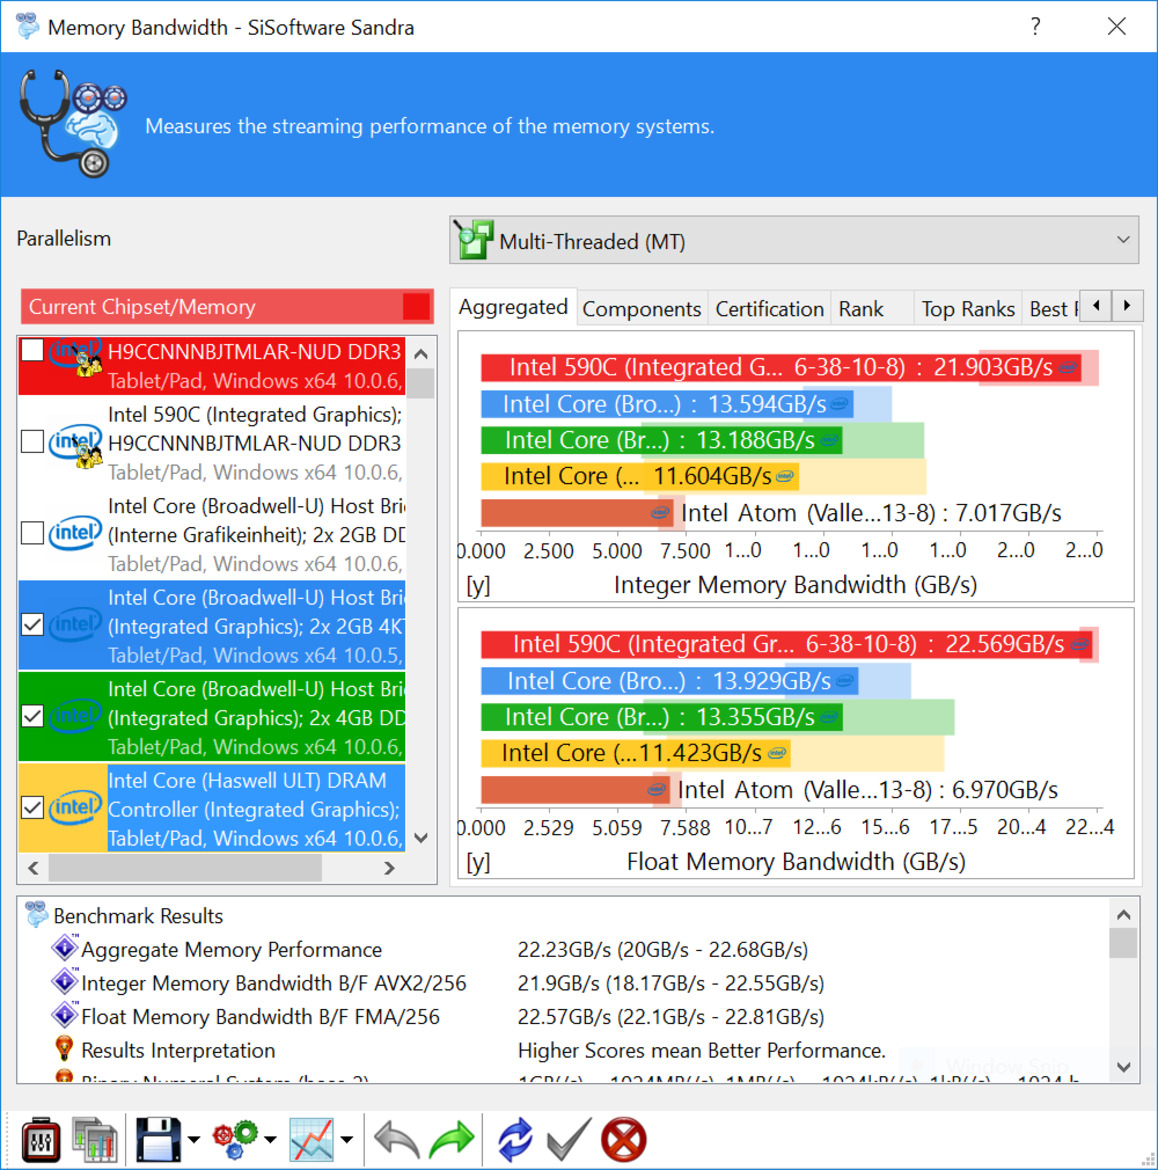The width and height of the screenshot is (1158, 1170).
Task: Open the Top Ranks tab
Action: pos(968,309)
